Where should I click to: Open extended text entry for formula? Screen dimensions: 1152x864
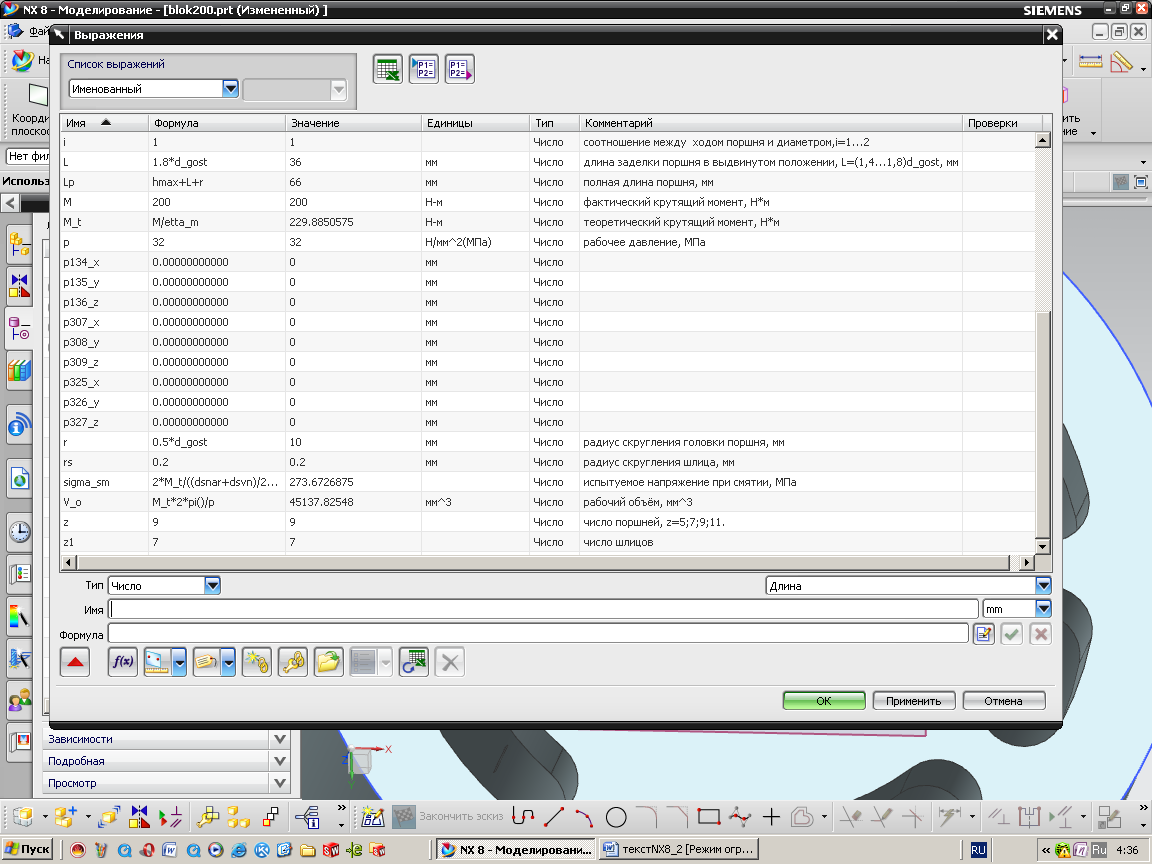(x=983, y=634)
